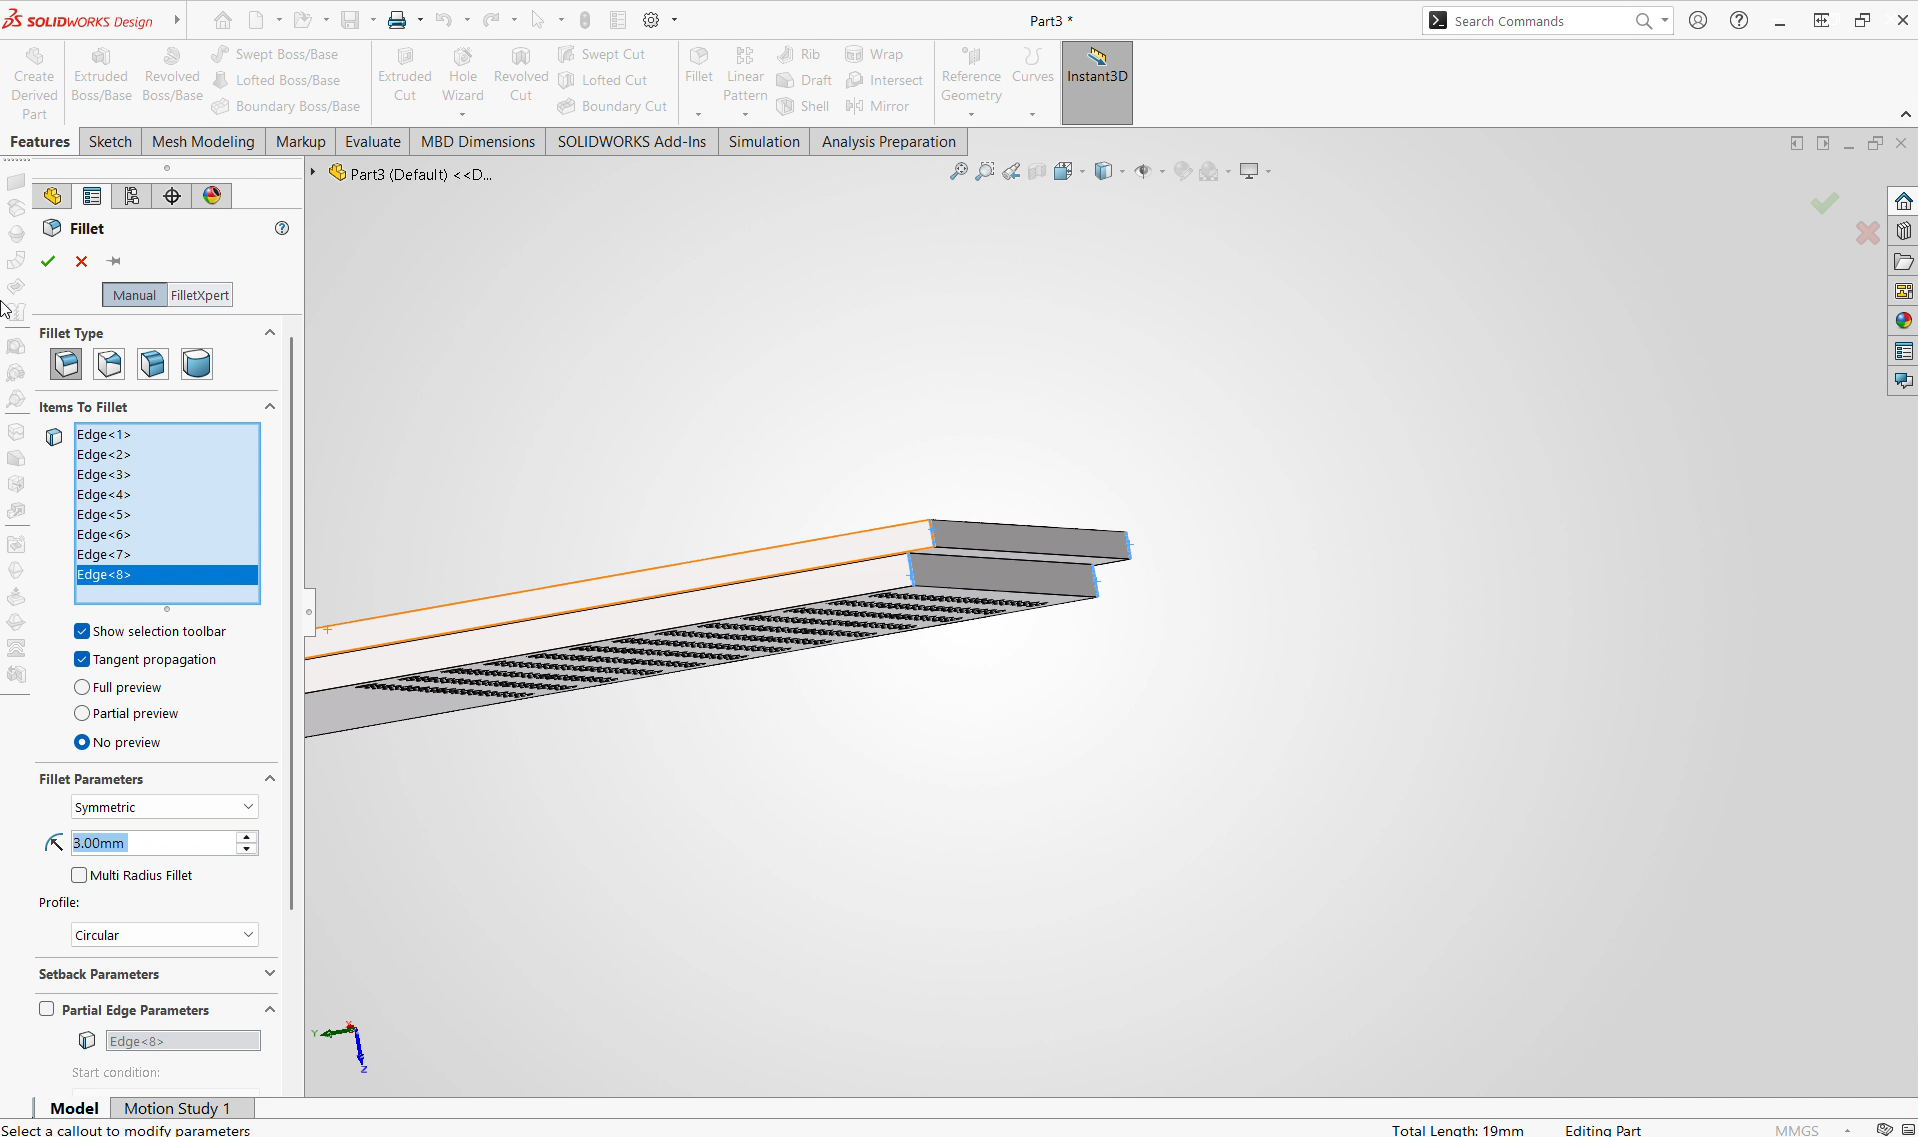Viewport: 1918px width, 1137px height.
Task: Switch to Motion Study 1 tab
Action: [x=177, y=1108]
